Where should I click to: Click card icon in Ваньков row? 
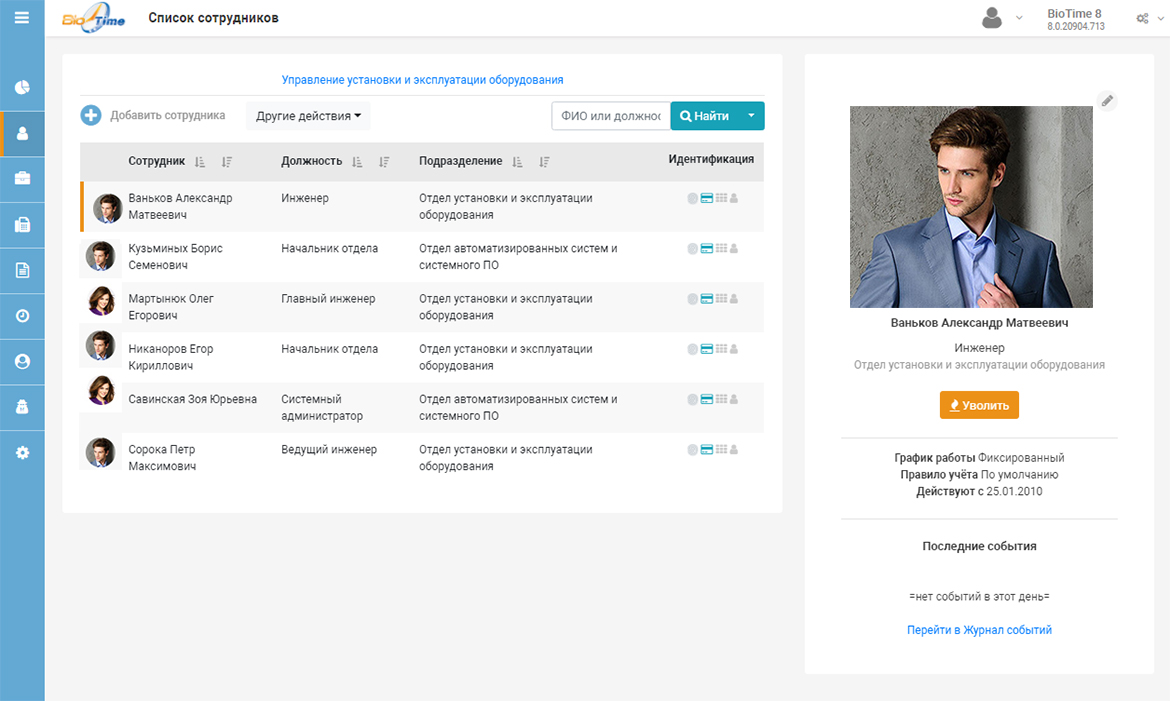click(x=707, y=198)
